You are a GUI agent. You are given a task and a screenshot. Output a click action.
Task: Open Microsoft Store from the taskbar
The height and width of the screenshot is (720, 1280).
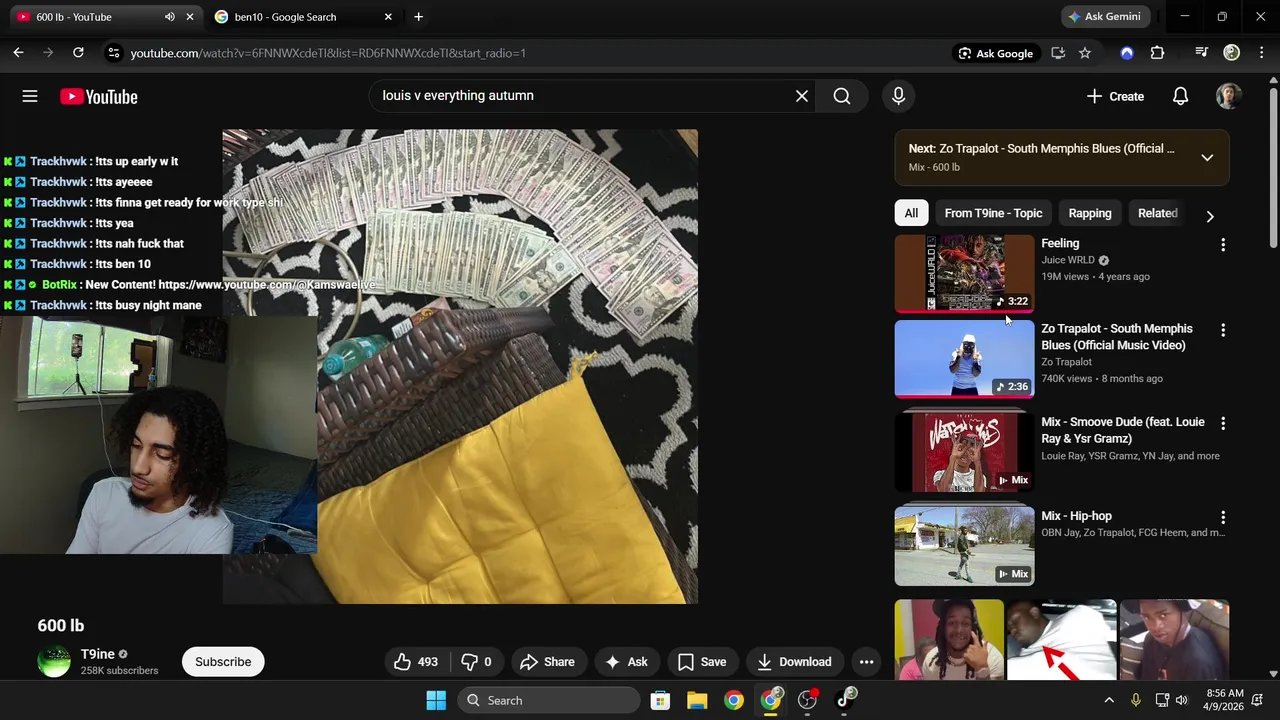(x=660, y=700)
